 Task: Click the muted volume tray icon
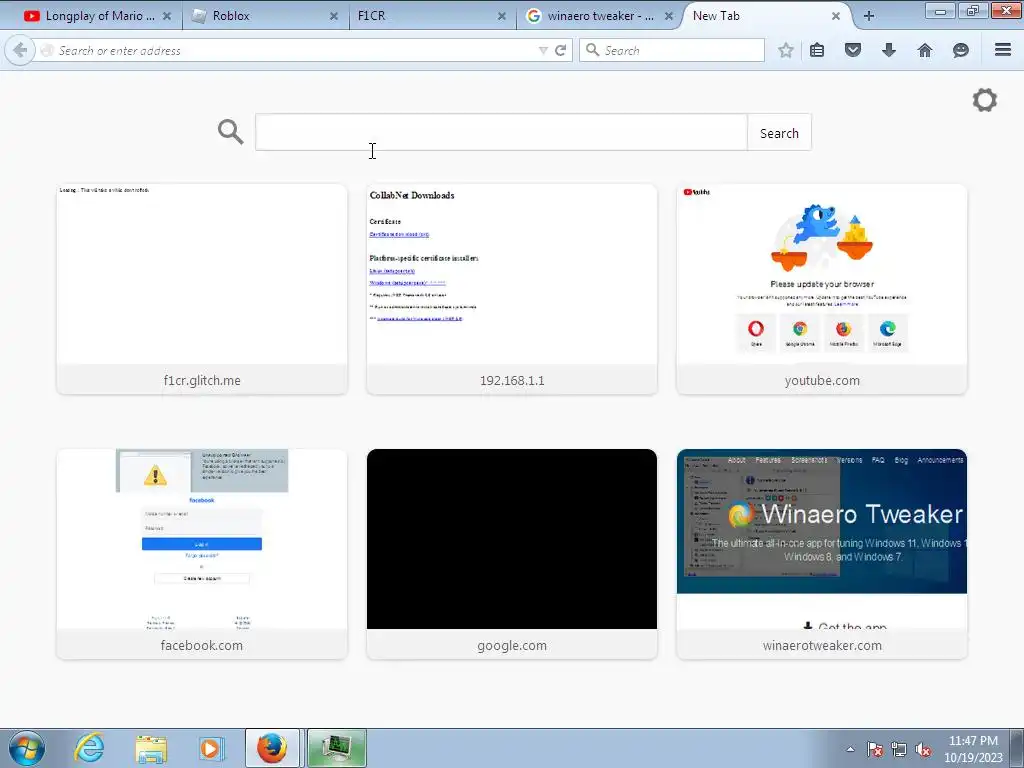(x=923, y=750)
